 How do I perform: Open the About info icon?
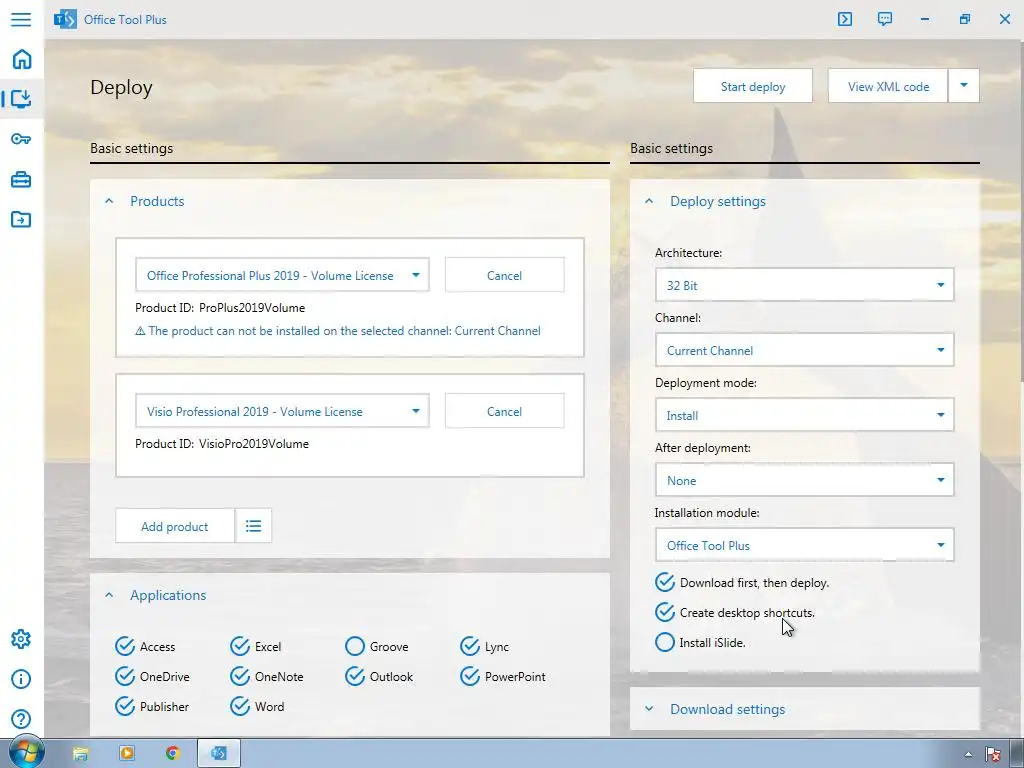[x=21, y=679]
